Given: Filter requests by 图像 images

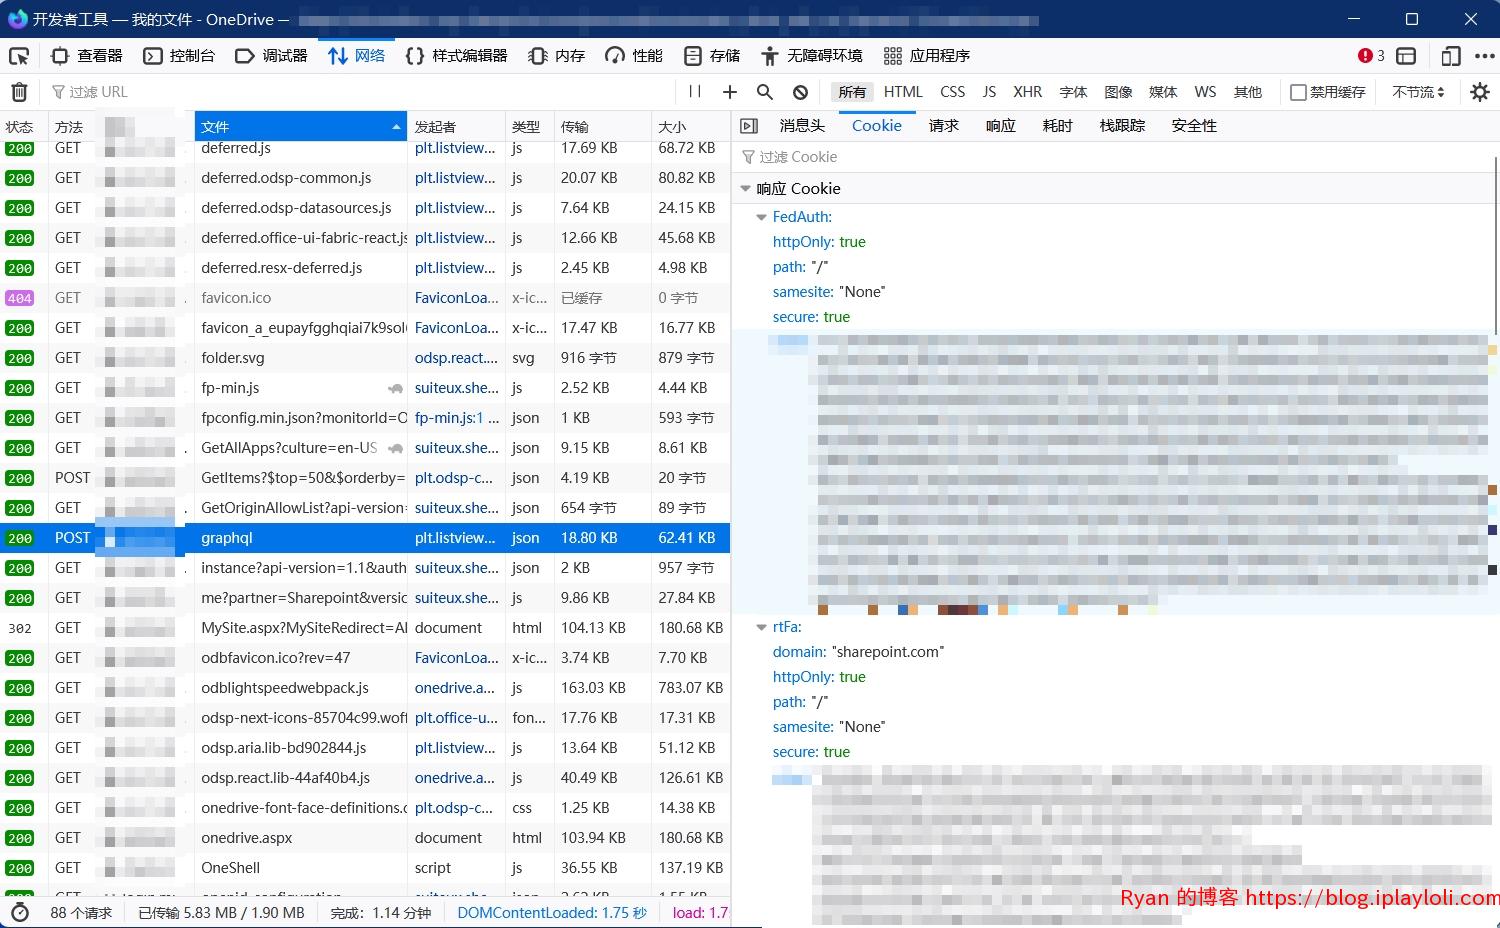Looking at the screenshot, I should pyautogui.click(x=1118, y=92).
